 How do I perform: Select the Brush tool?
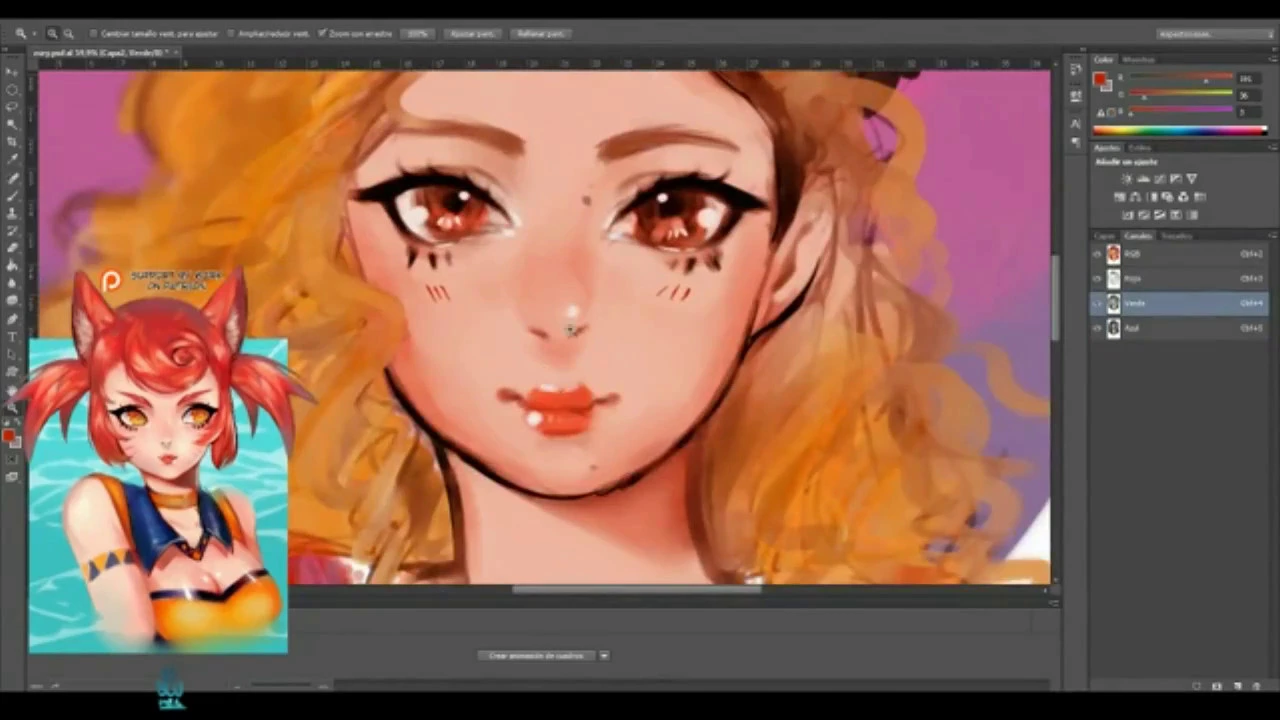pos(12,196)
